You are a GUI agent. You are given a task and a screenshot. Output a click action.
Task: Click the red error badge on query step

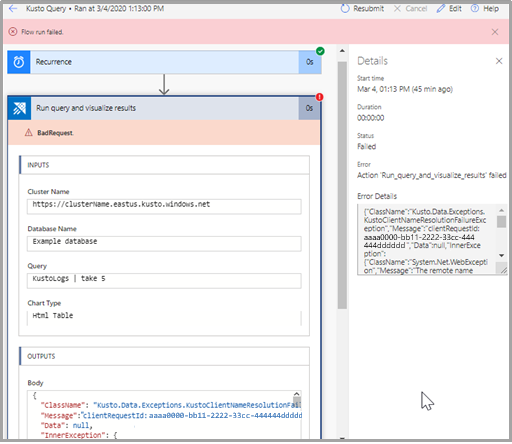point(320,97)
